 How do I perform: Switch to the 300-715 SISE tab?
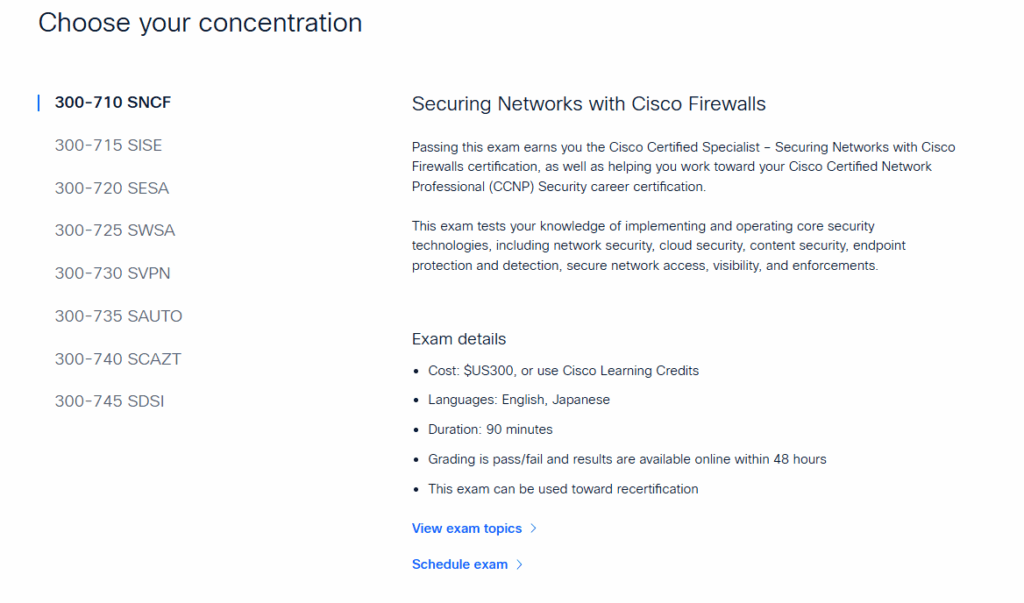pyautogui.click(x=108, y=145)
